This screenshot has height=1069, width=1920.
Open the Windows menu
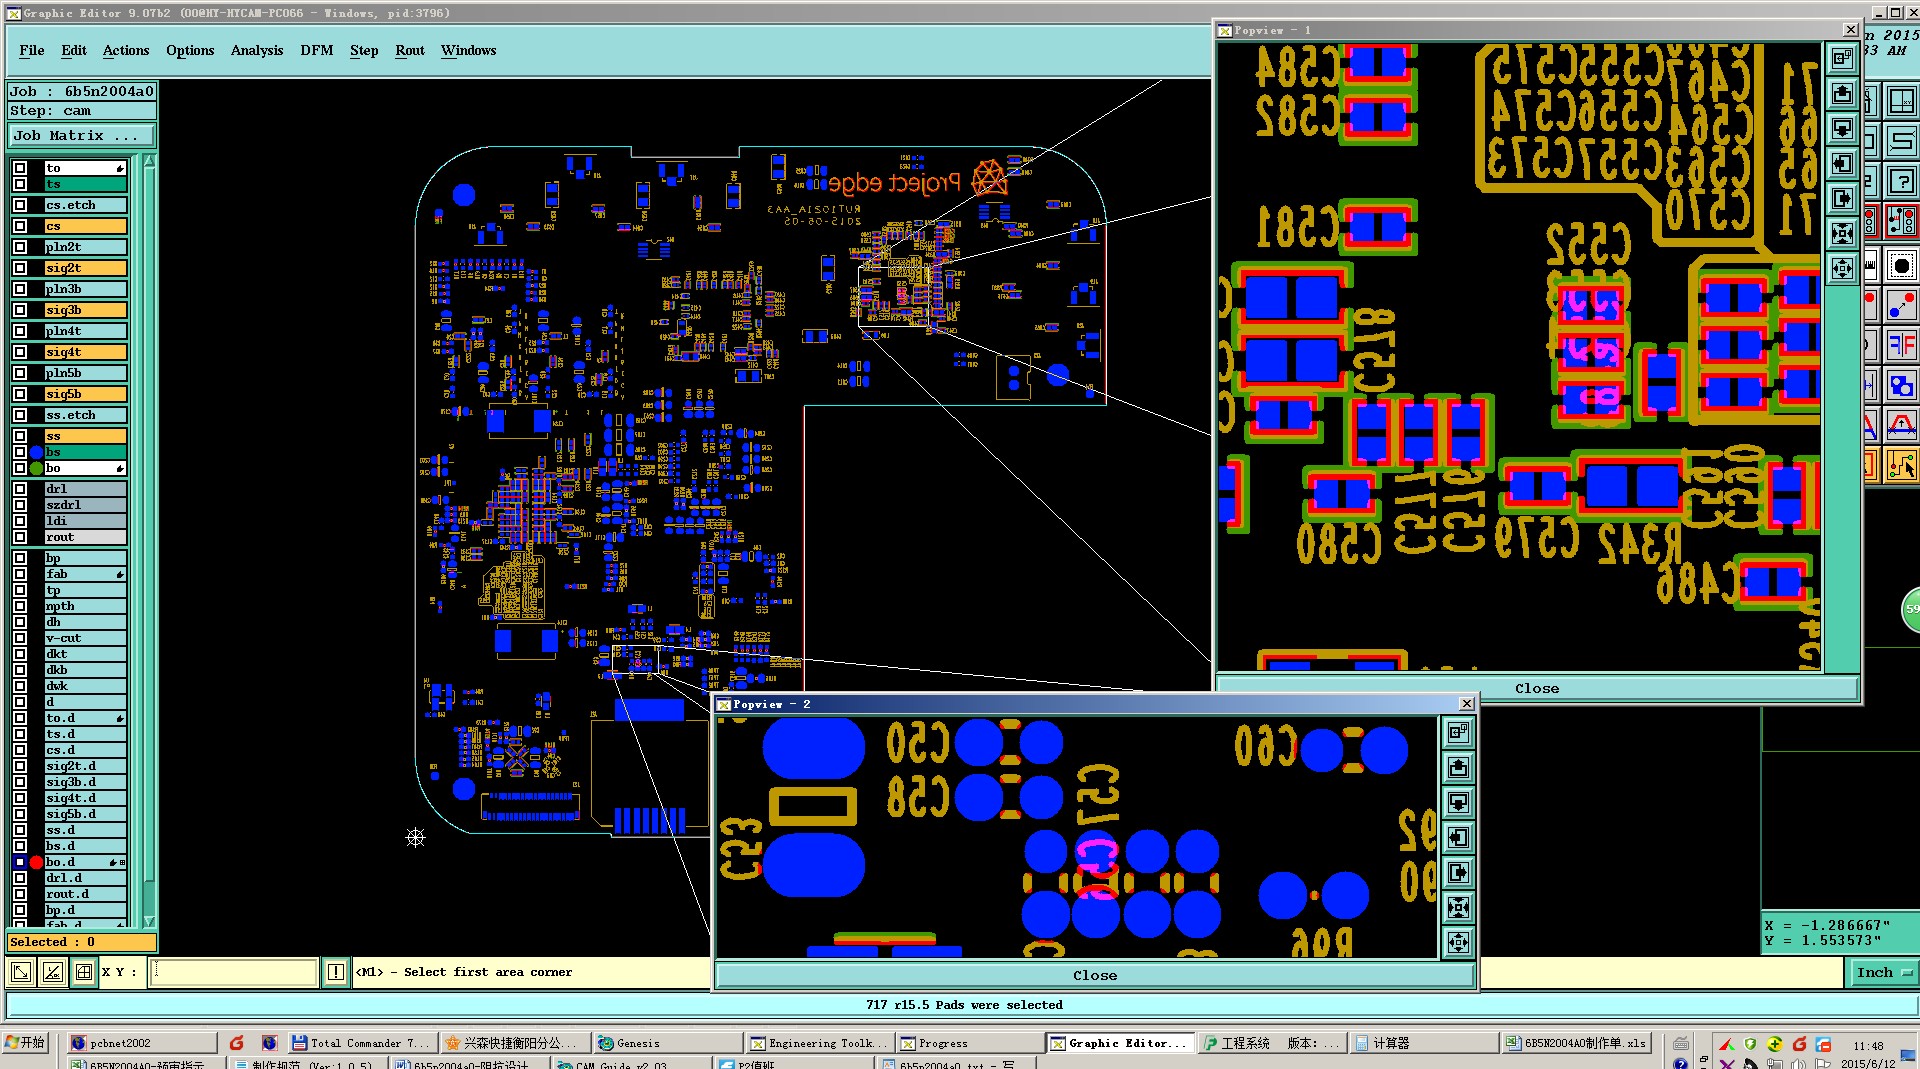pos(469,50)
